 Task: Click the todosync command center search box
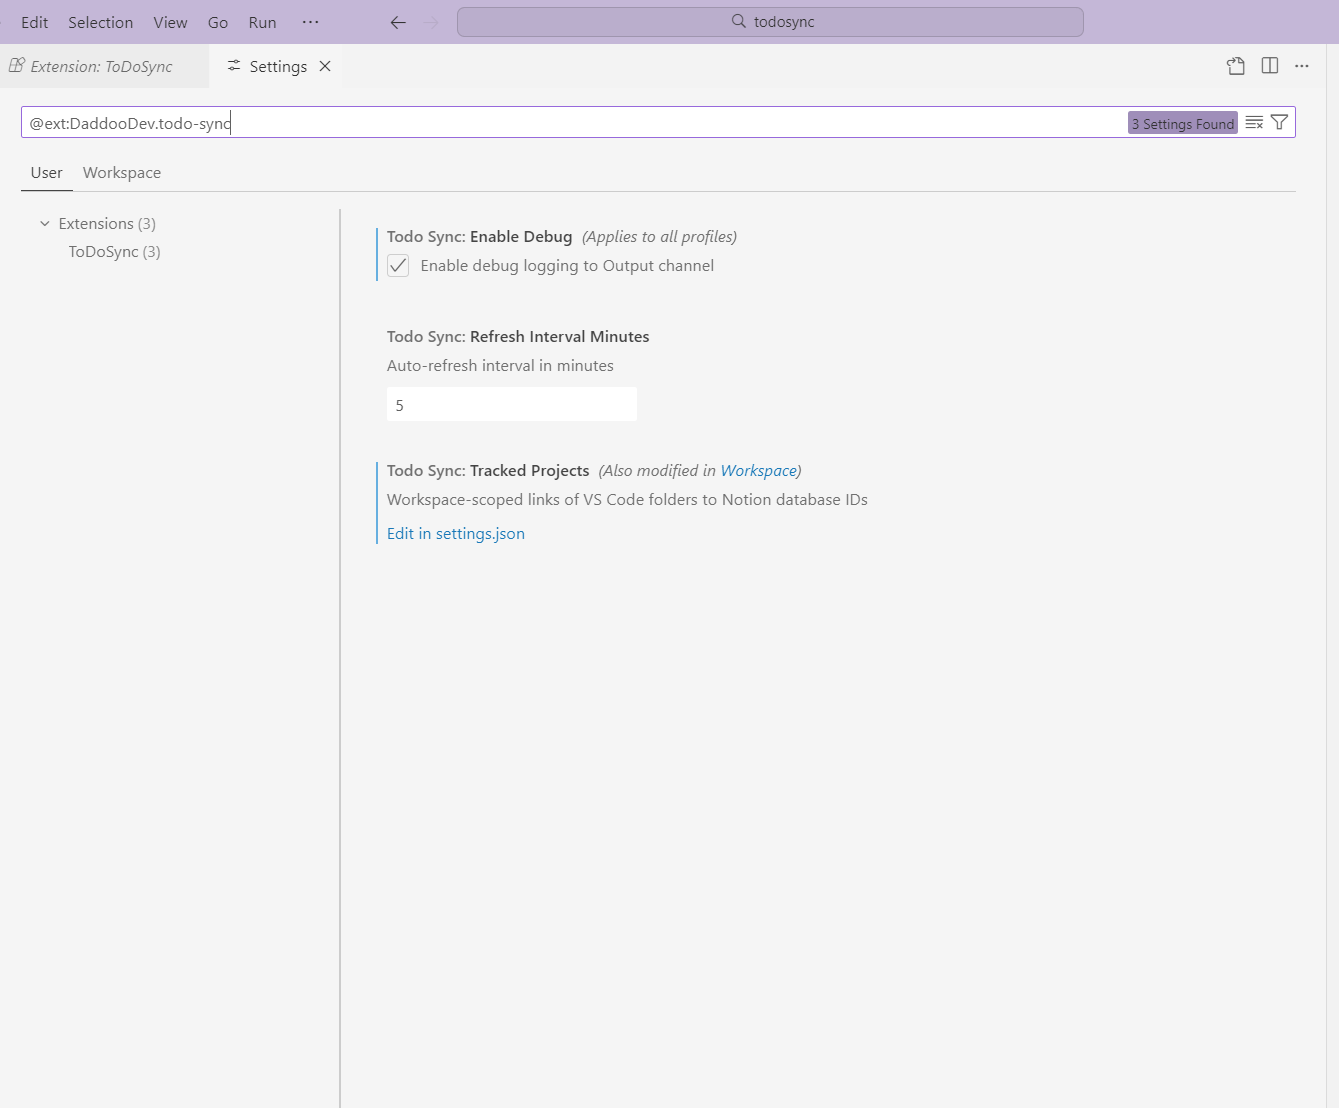click(x=770, y=22)
